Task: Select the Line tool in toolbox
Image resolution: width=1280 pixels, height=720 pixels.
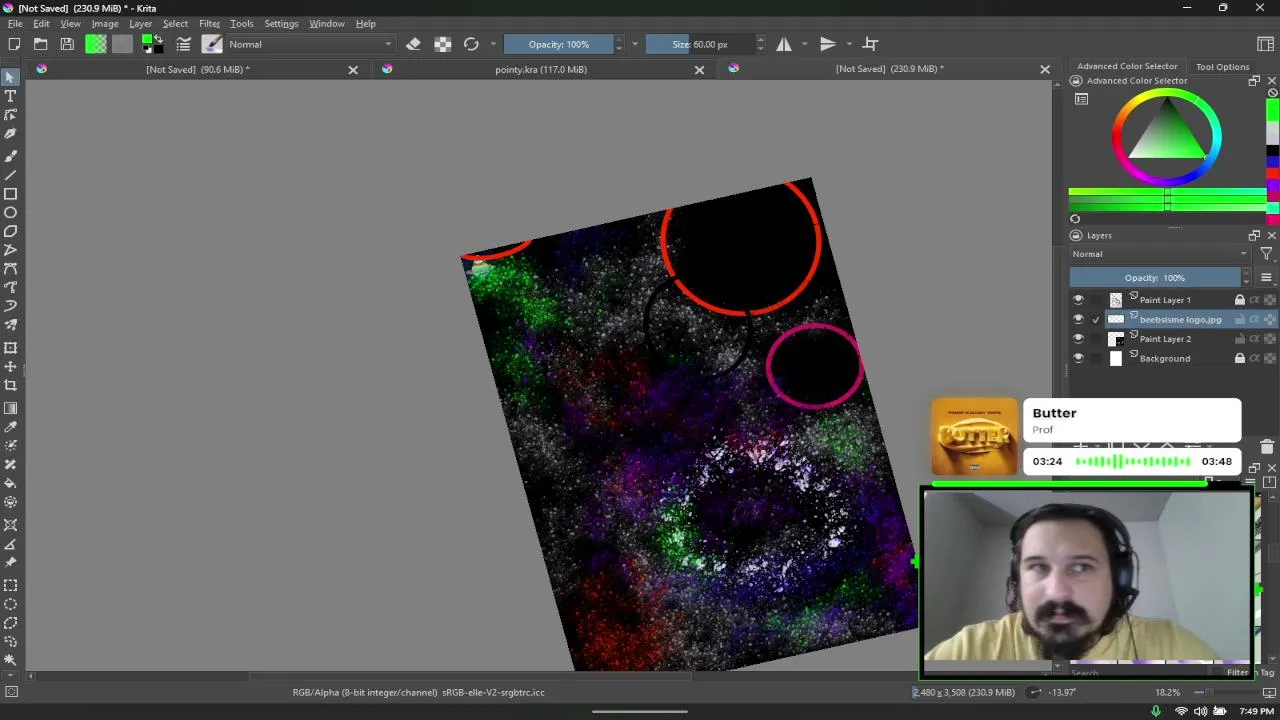Action: [10, 175]
